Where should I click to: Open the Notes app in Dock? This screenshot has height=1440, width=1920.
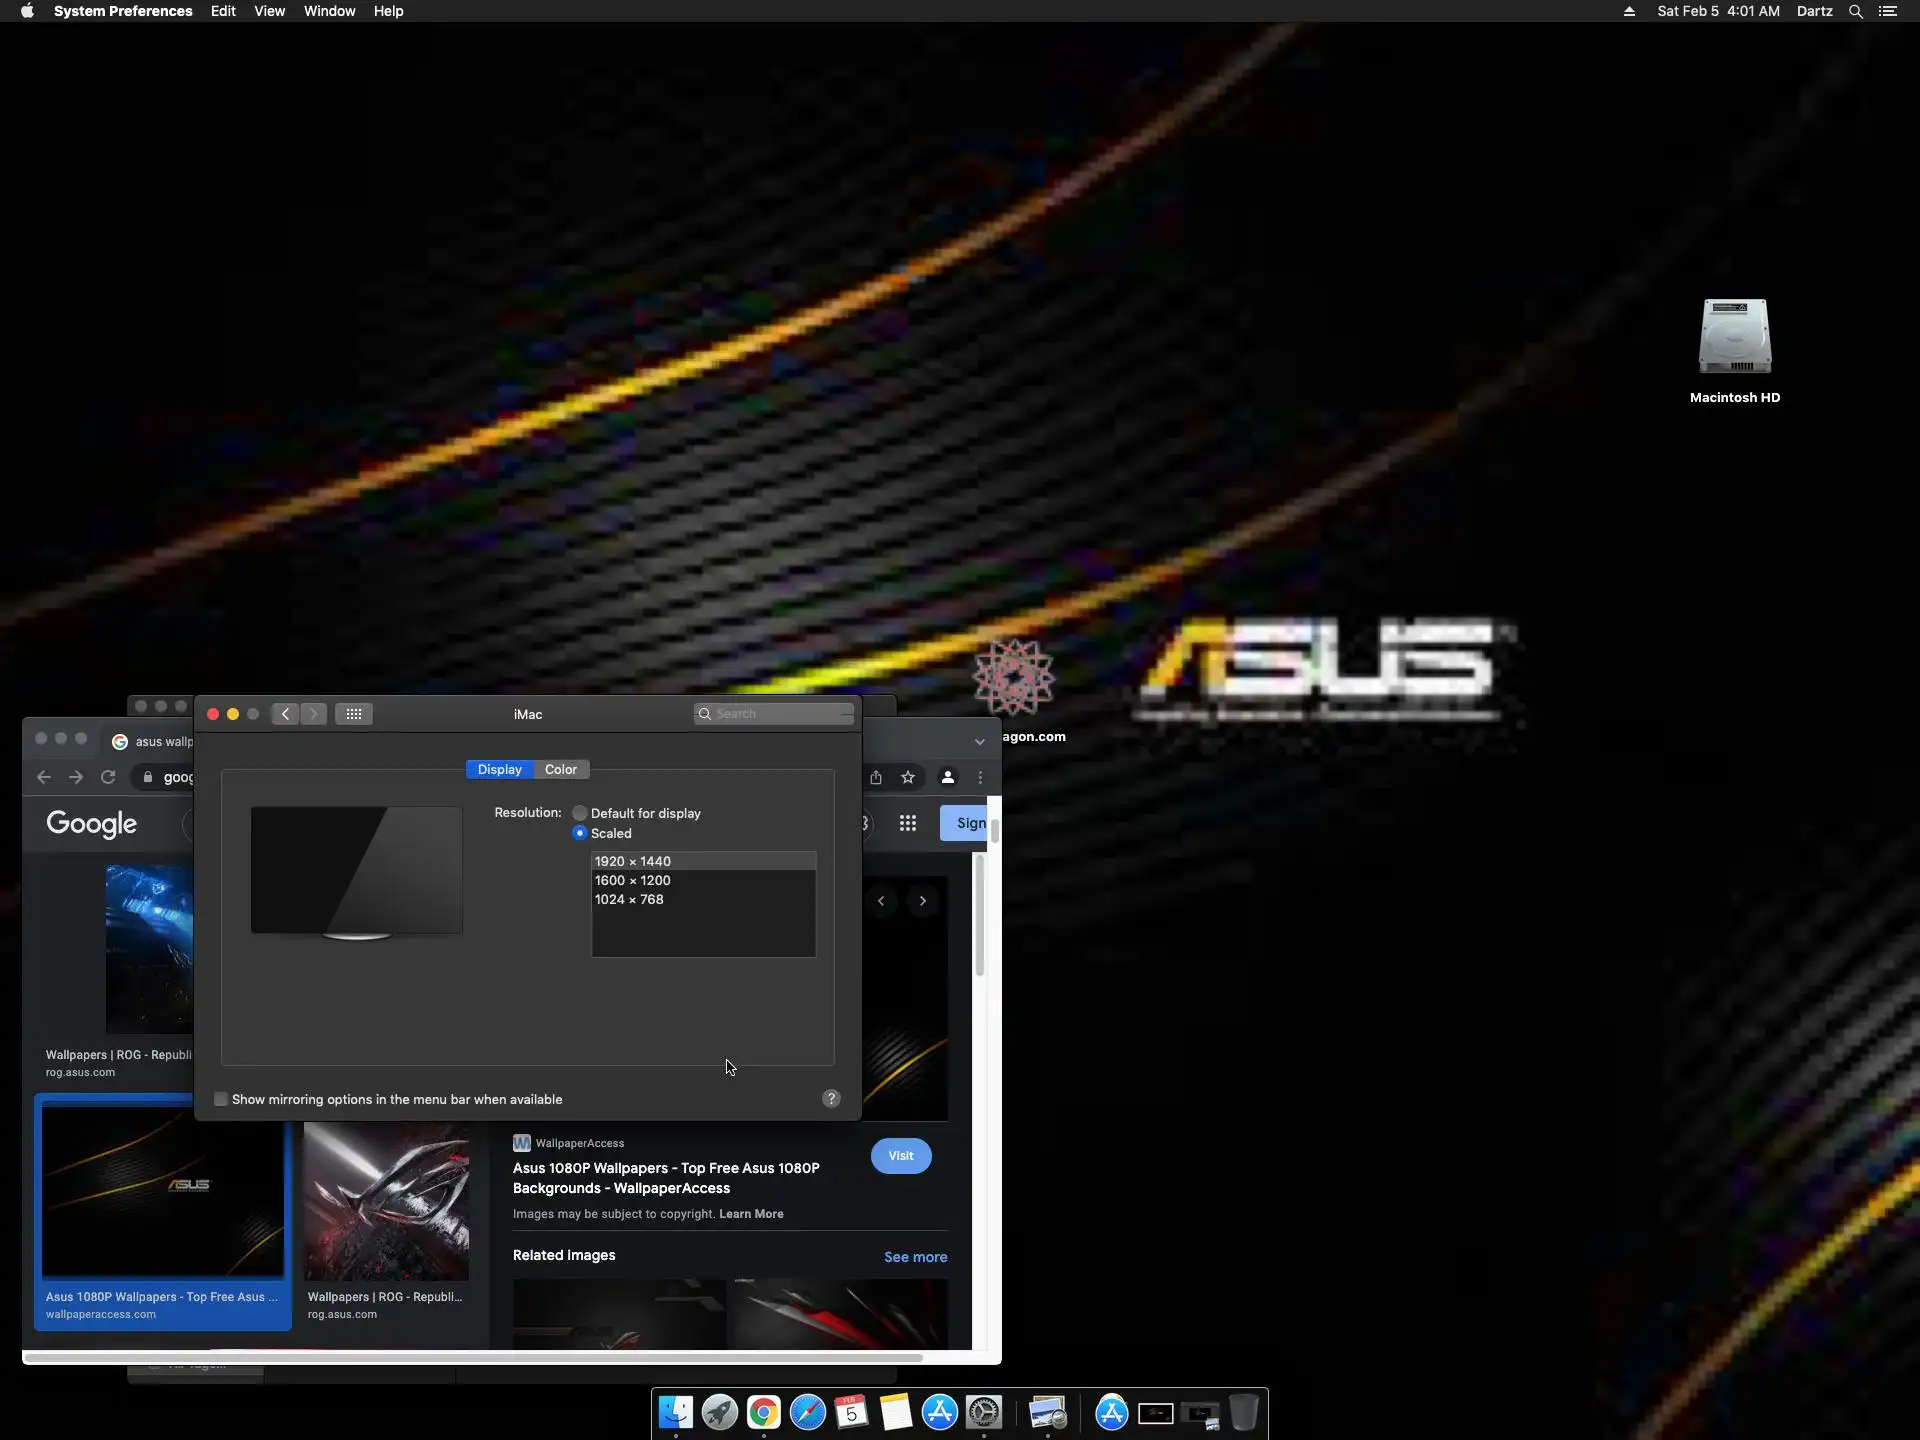896,1413
